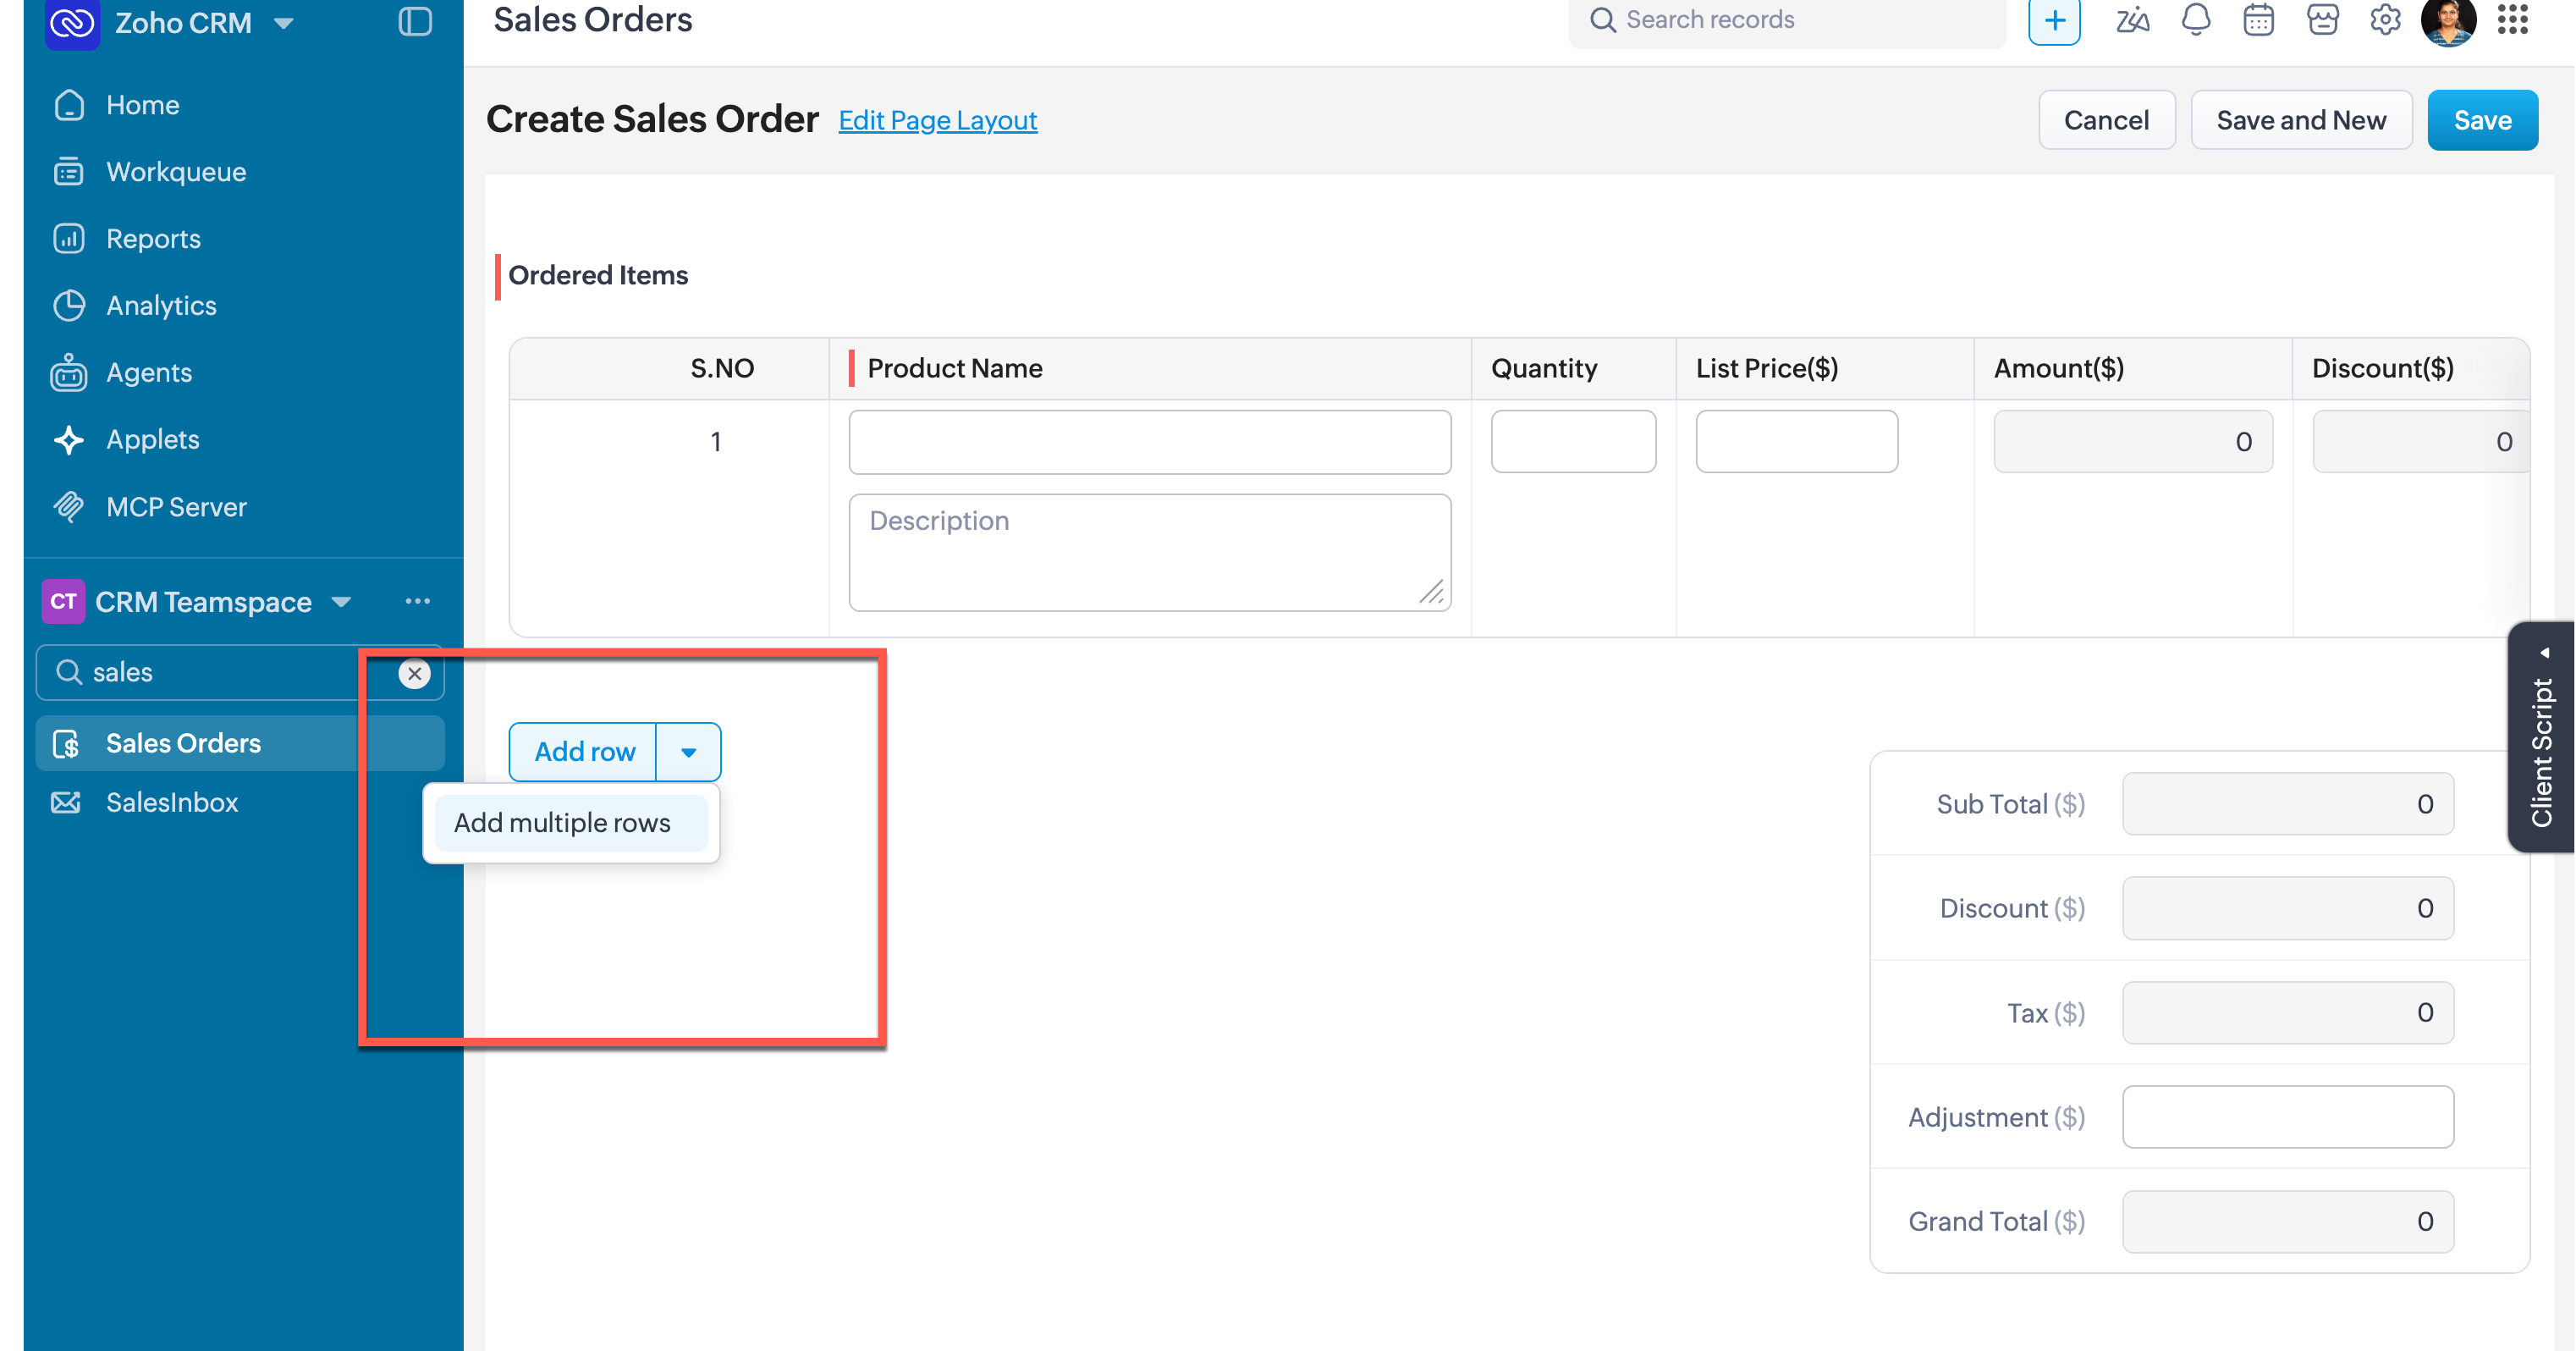Click the Add row dropdown arrow
This screenshot has height=1351, width=2576.
coord(688,752)
